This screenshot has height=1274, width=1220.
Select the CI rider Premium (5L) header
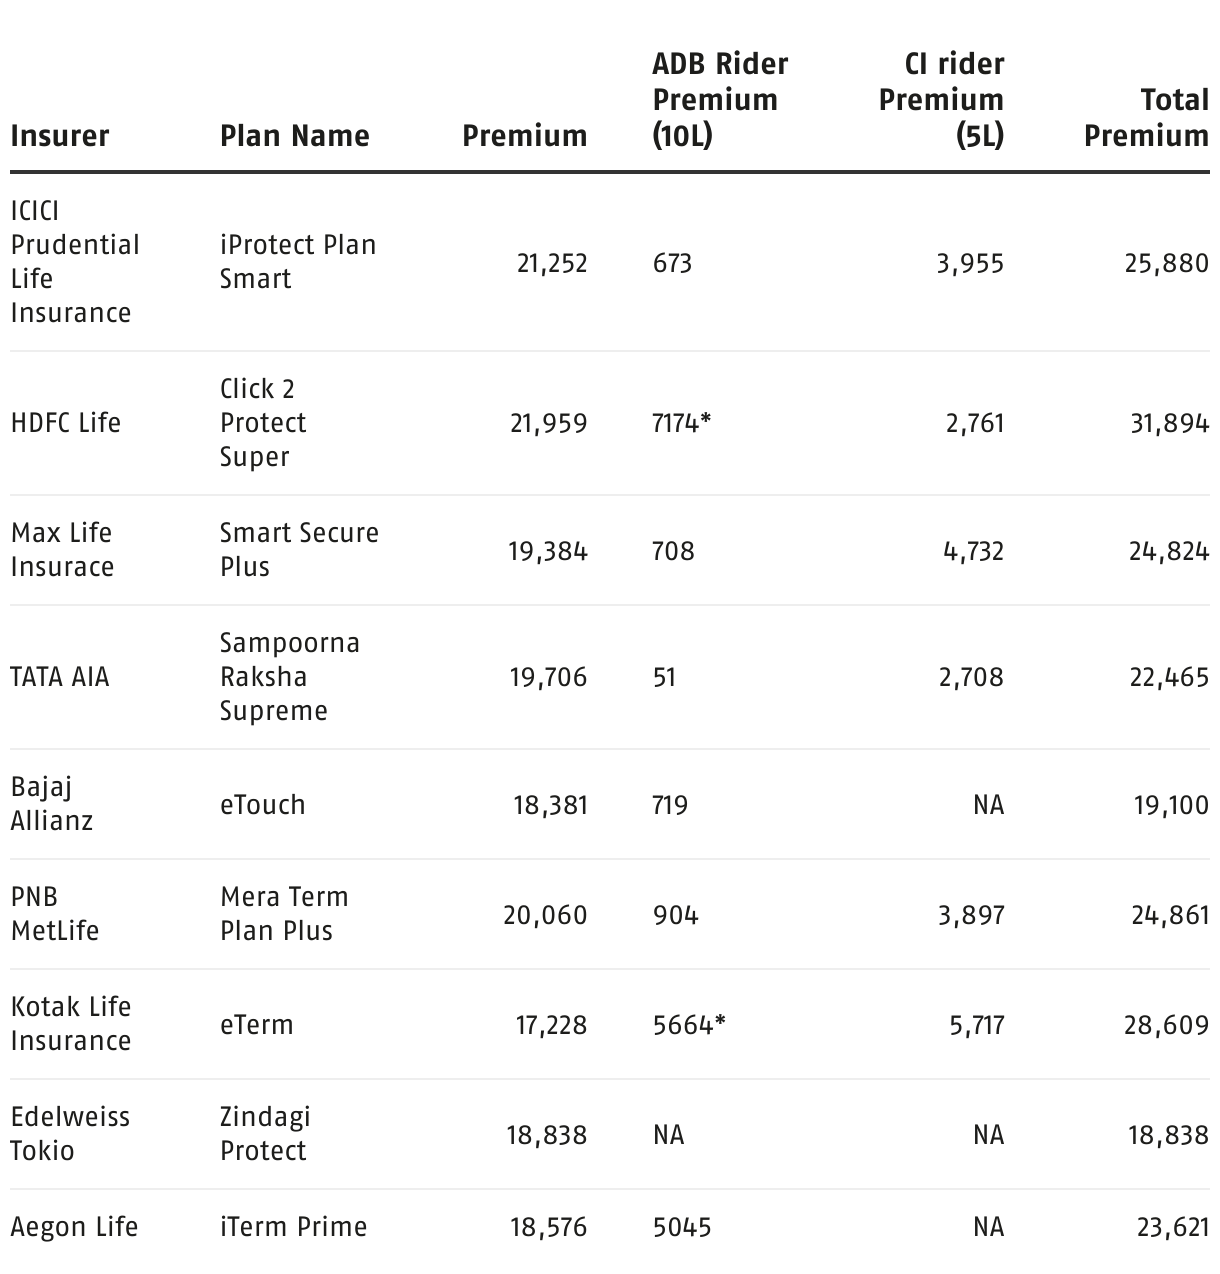[941, 100]
